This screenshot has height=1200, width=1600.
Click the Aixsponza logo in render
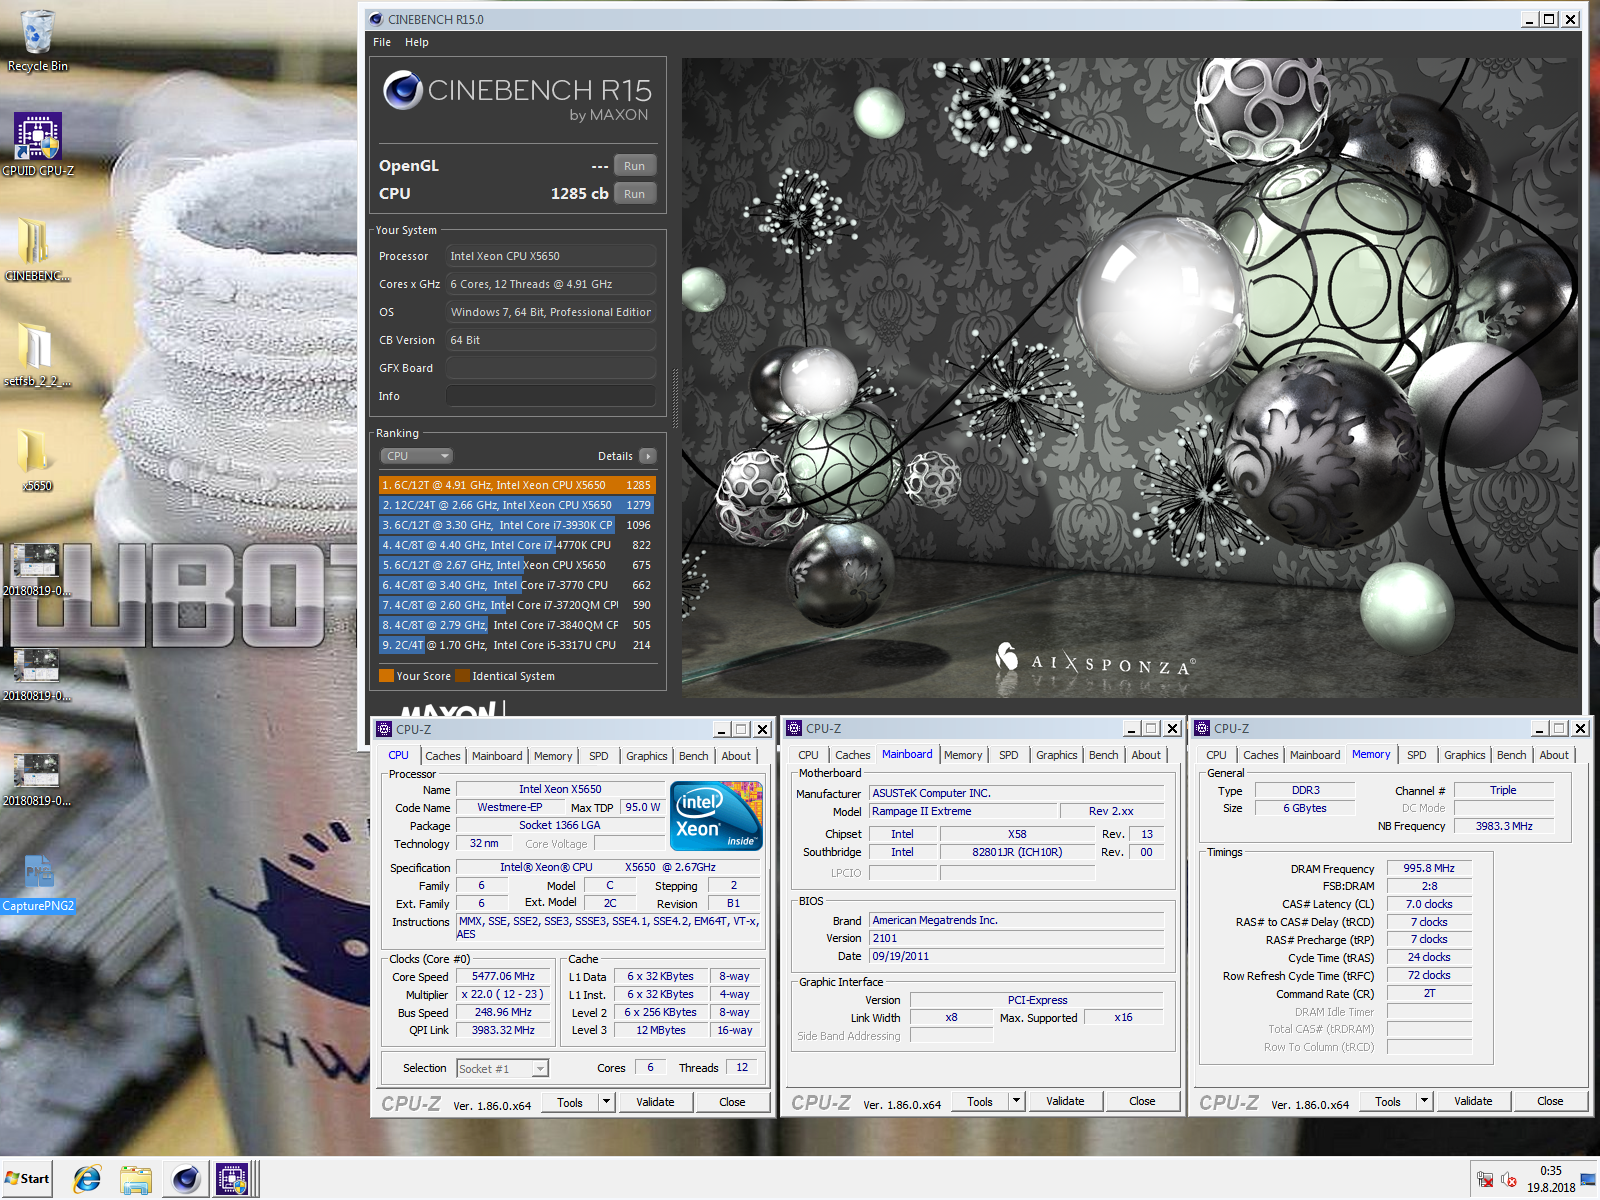[1094, 662]
